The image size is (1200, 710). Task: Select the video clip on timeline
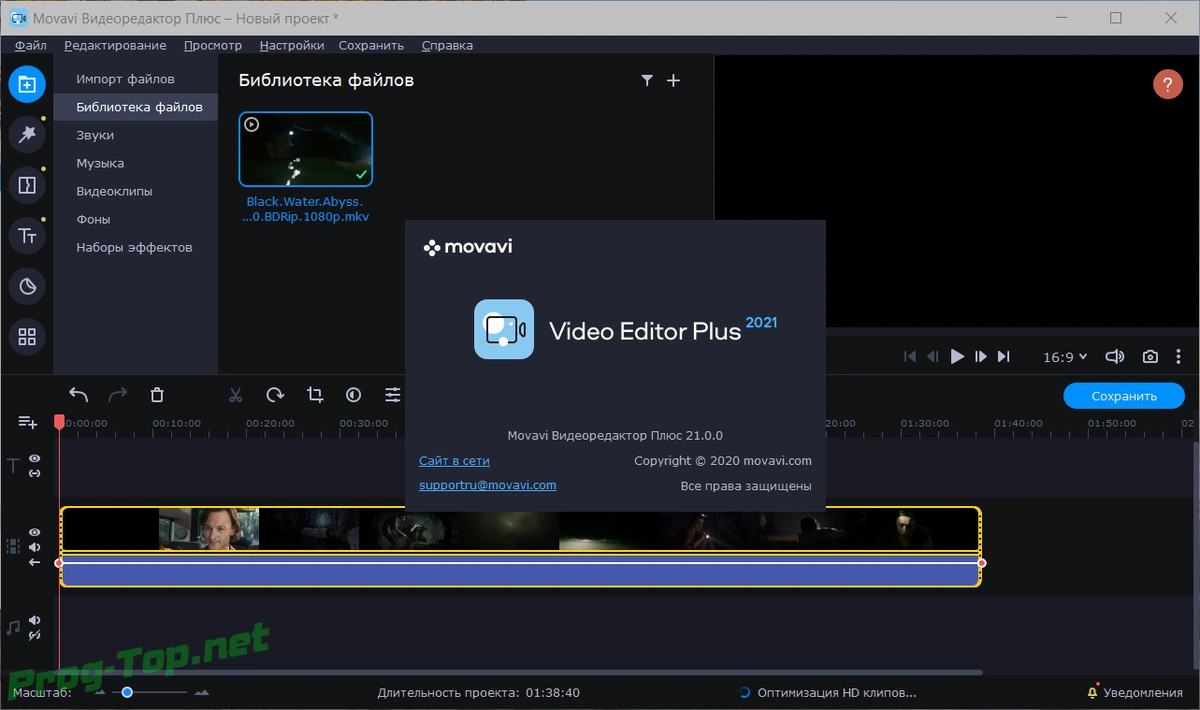pos(520,530)
